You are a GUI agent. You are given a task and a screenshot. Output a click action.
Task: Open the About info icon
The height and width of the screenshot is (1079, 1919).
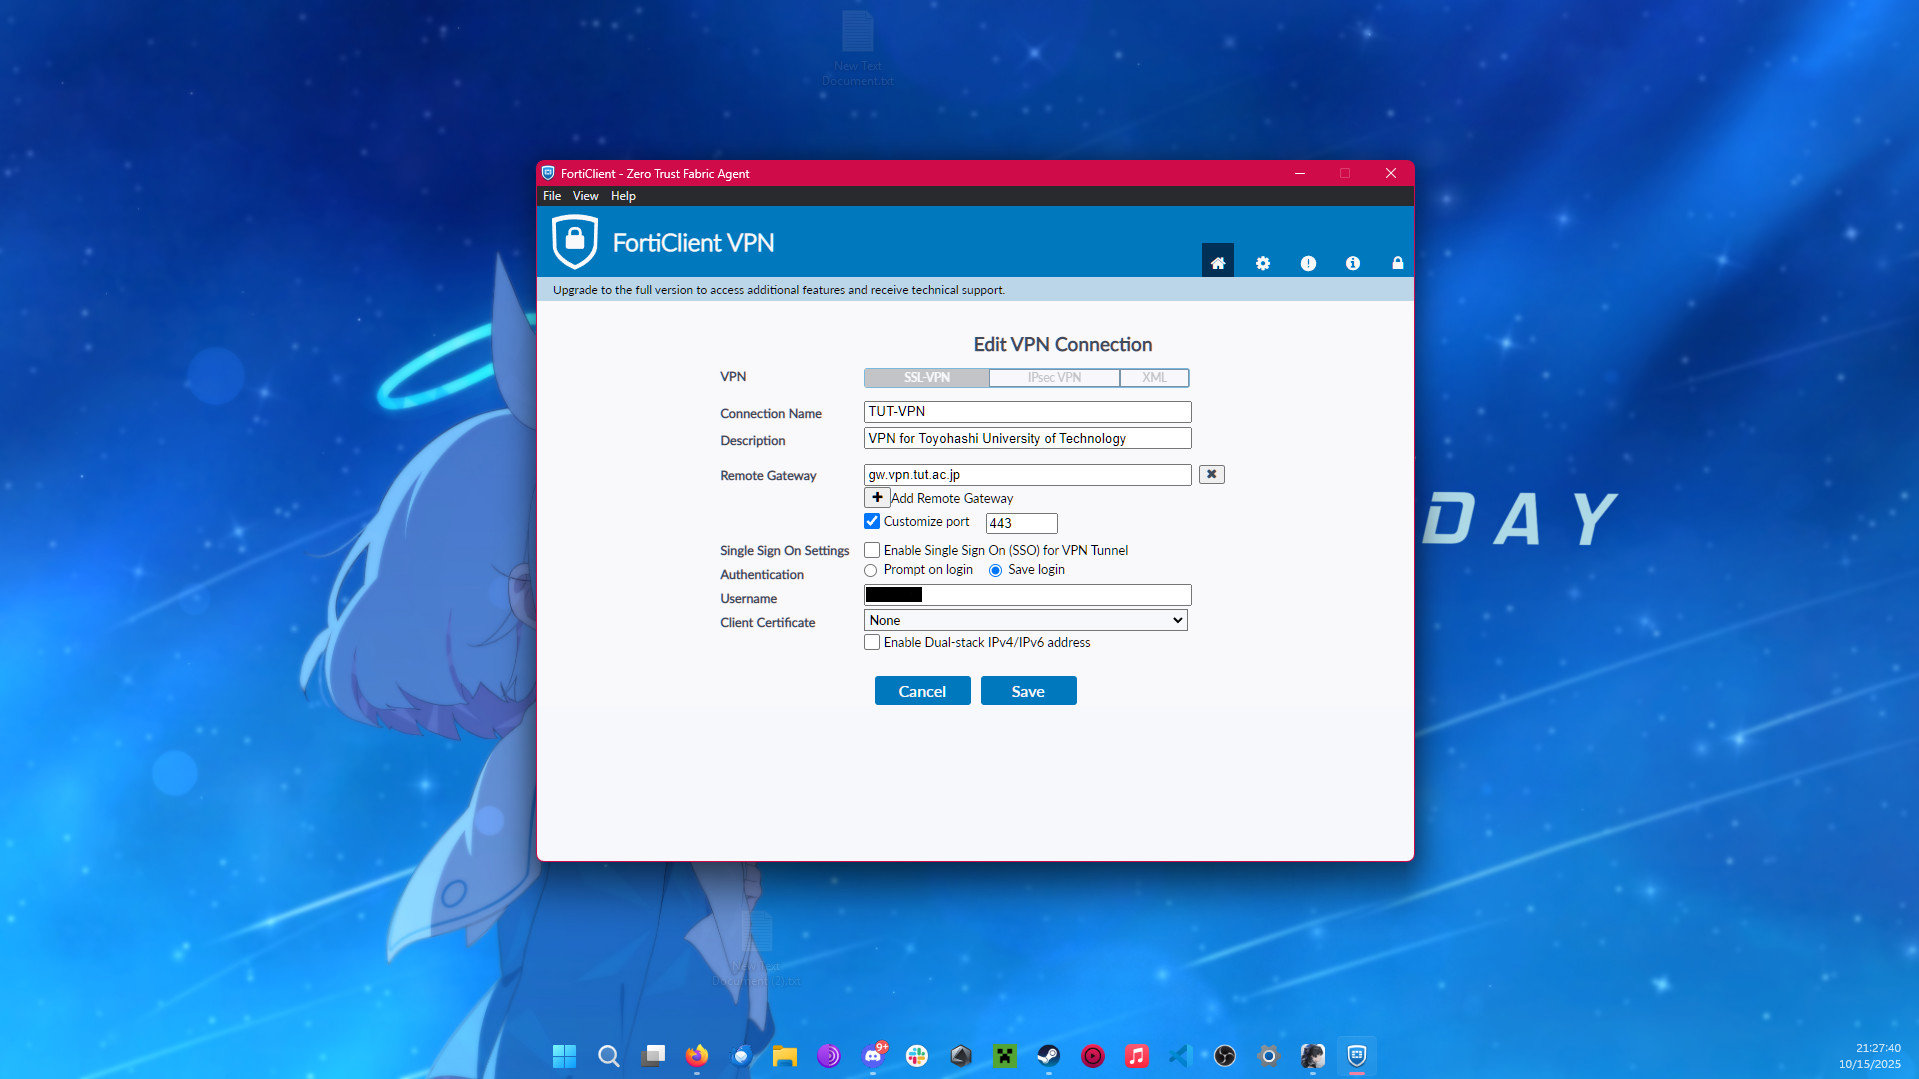click(x=1353, y=263)
